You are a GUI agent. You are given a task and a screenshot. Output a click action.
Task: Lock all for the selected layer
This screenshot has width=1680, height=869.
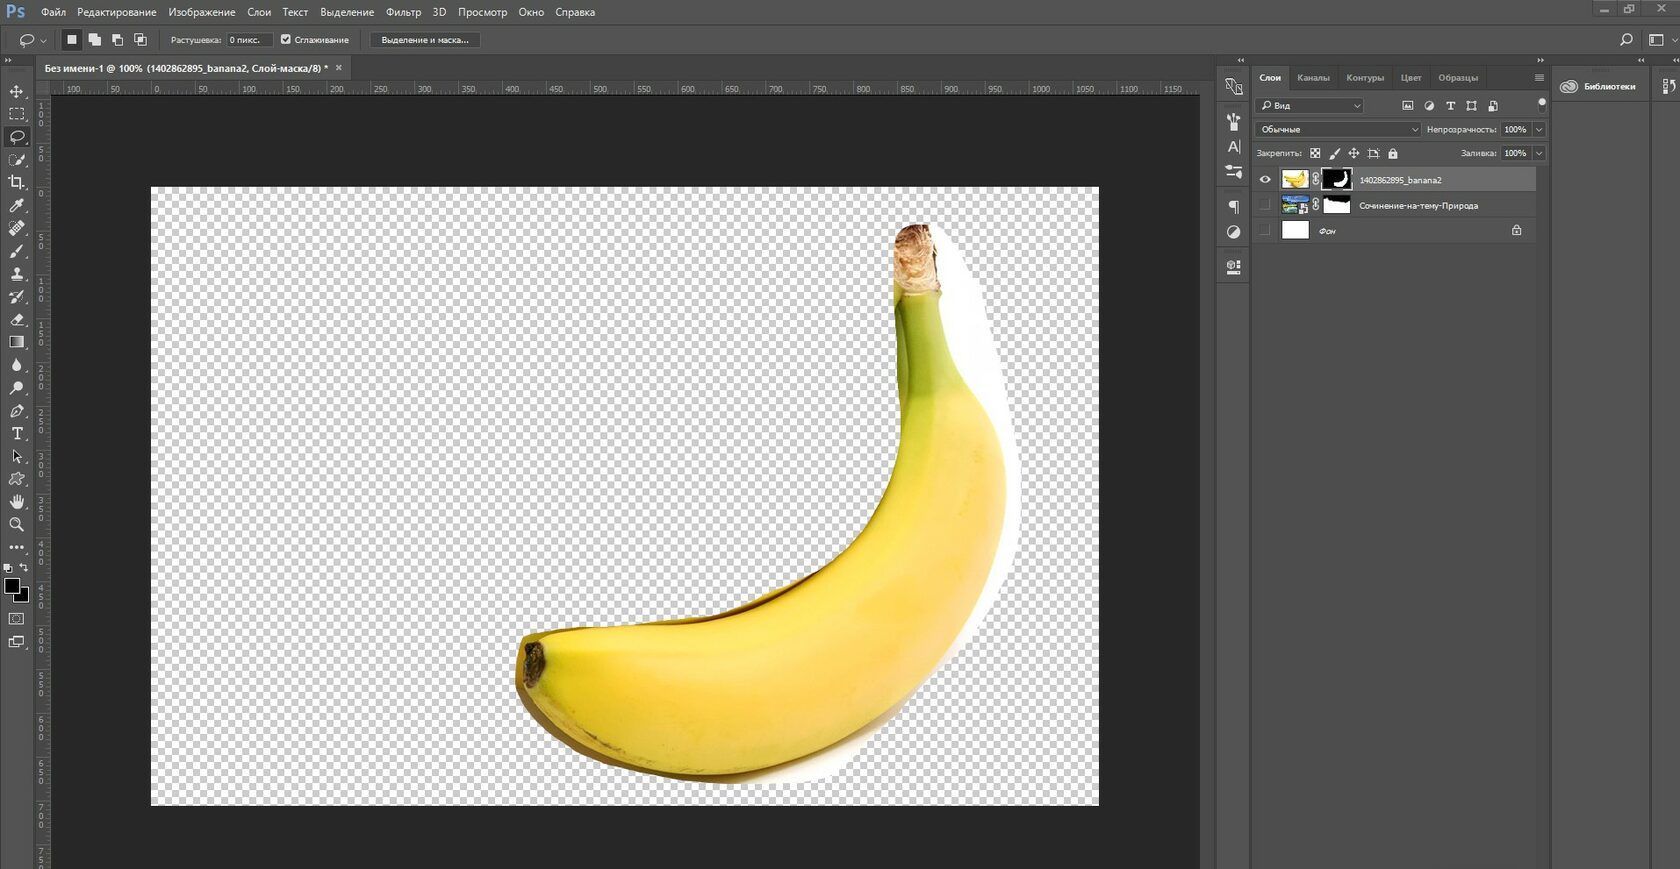[1393, 153]
